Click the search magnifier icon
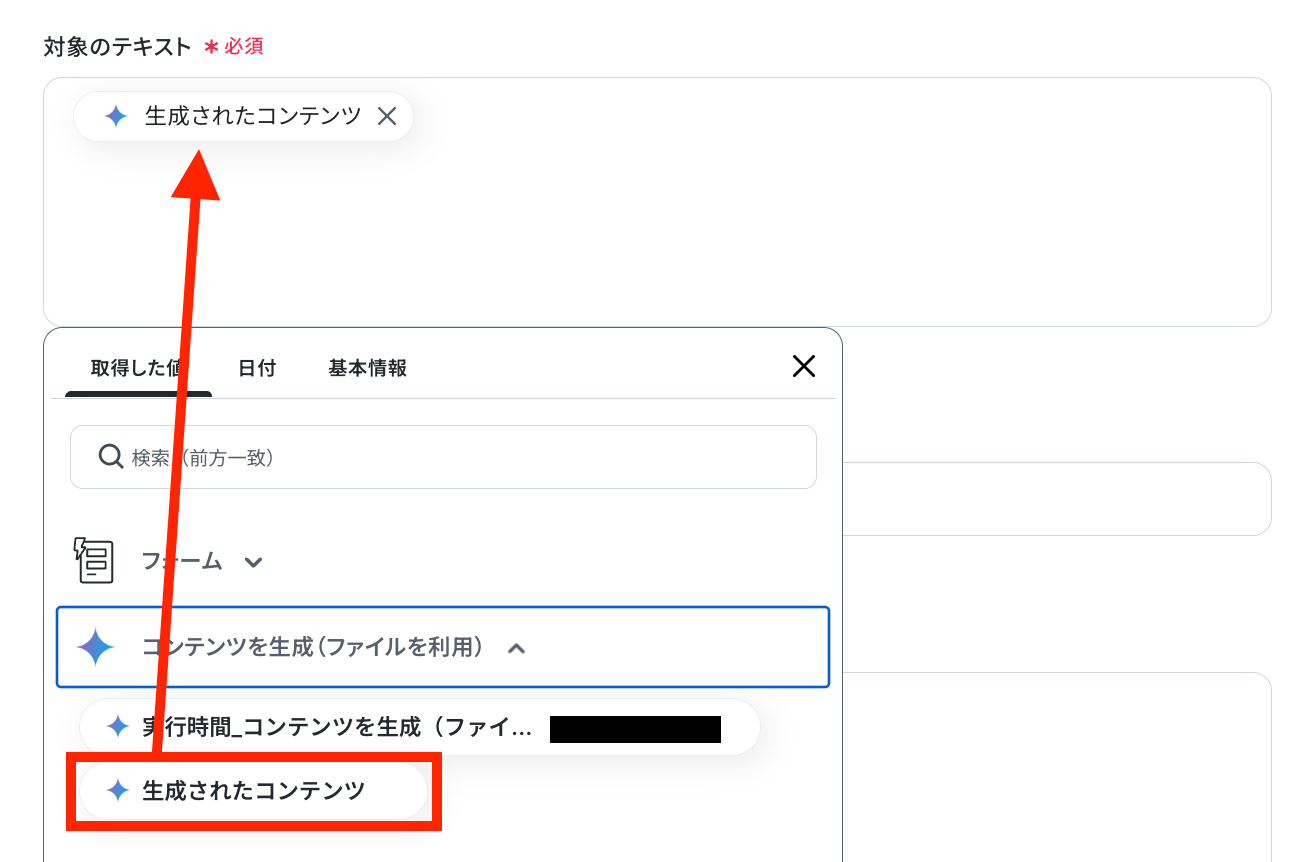 coord(111,457)
